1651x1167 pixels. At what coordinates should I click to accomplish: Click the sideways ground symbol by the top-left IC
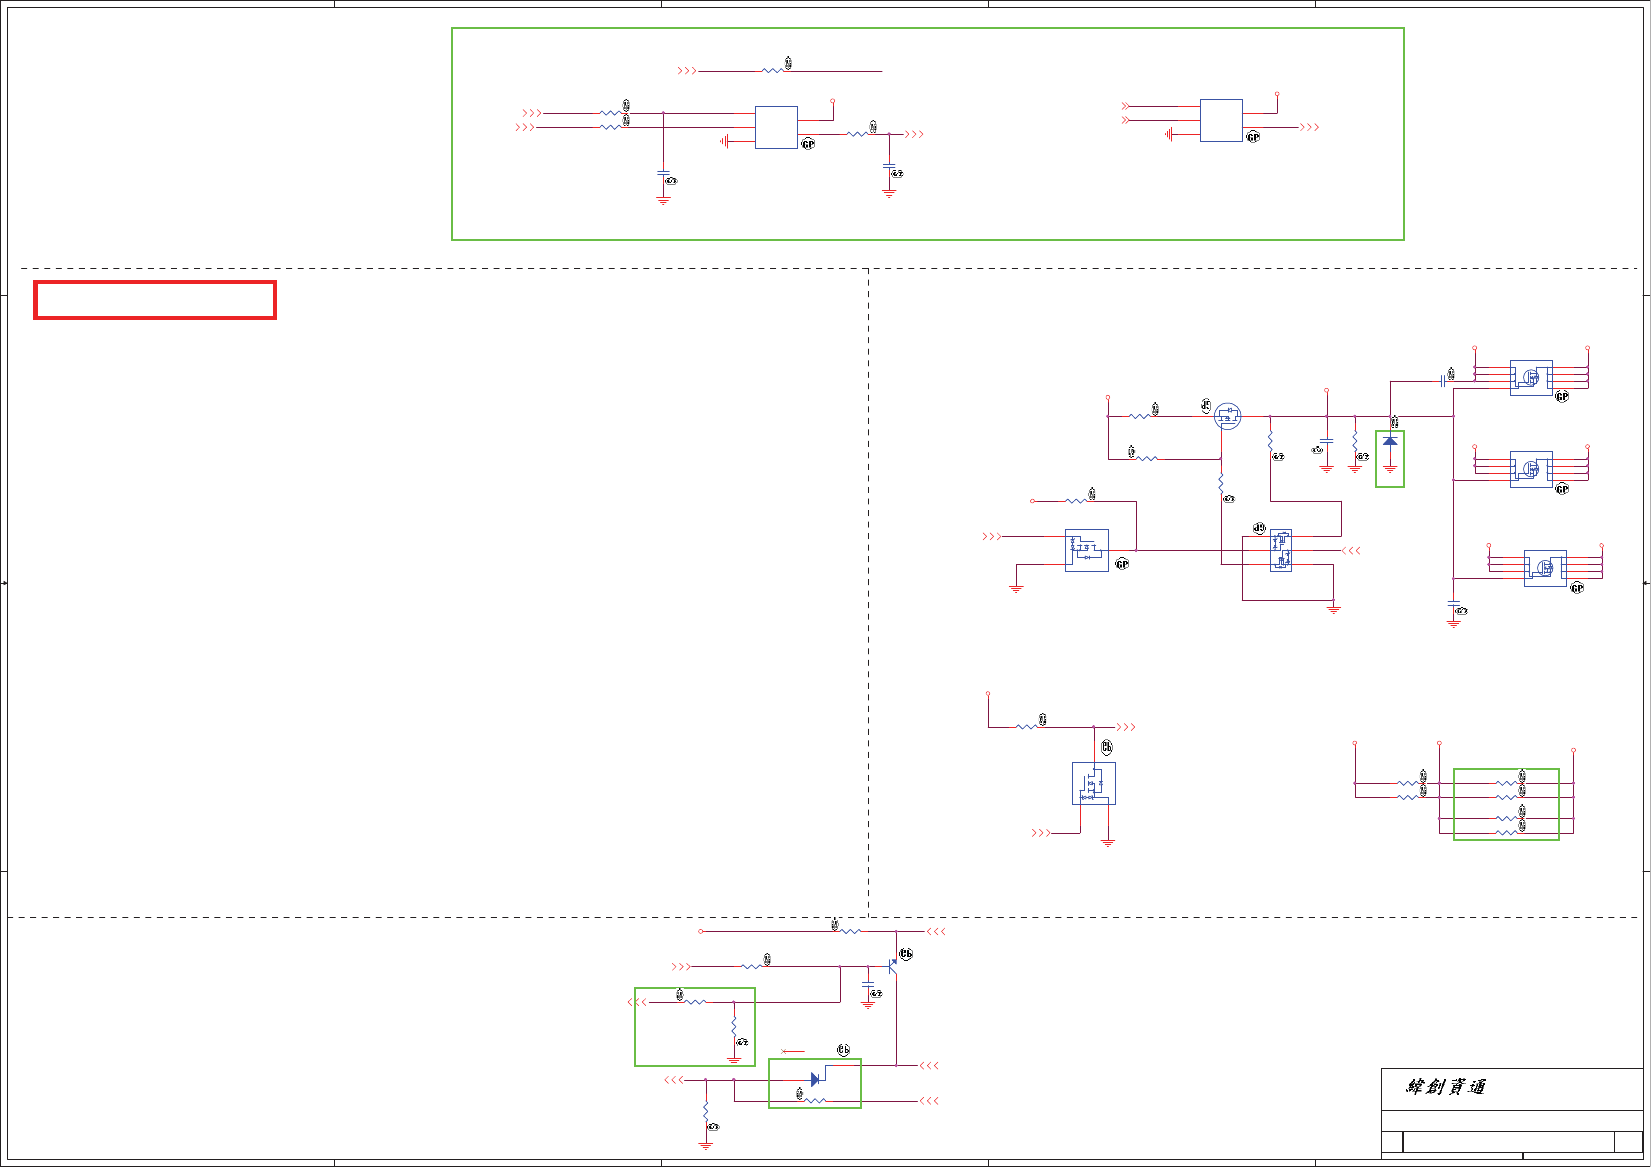pyautogui.click(x=726, y=141)
